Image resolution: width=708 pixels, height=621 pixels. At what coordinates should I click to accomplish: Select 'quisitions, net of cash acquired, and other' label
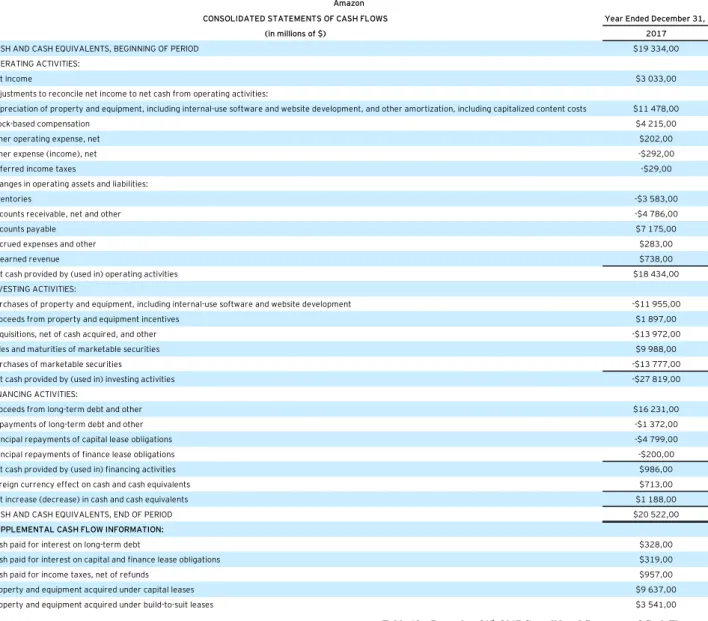pos(78,334)
